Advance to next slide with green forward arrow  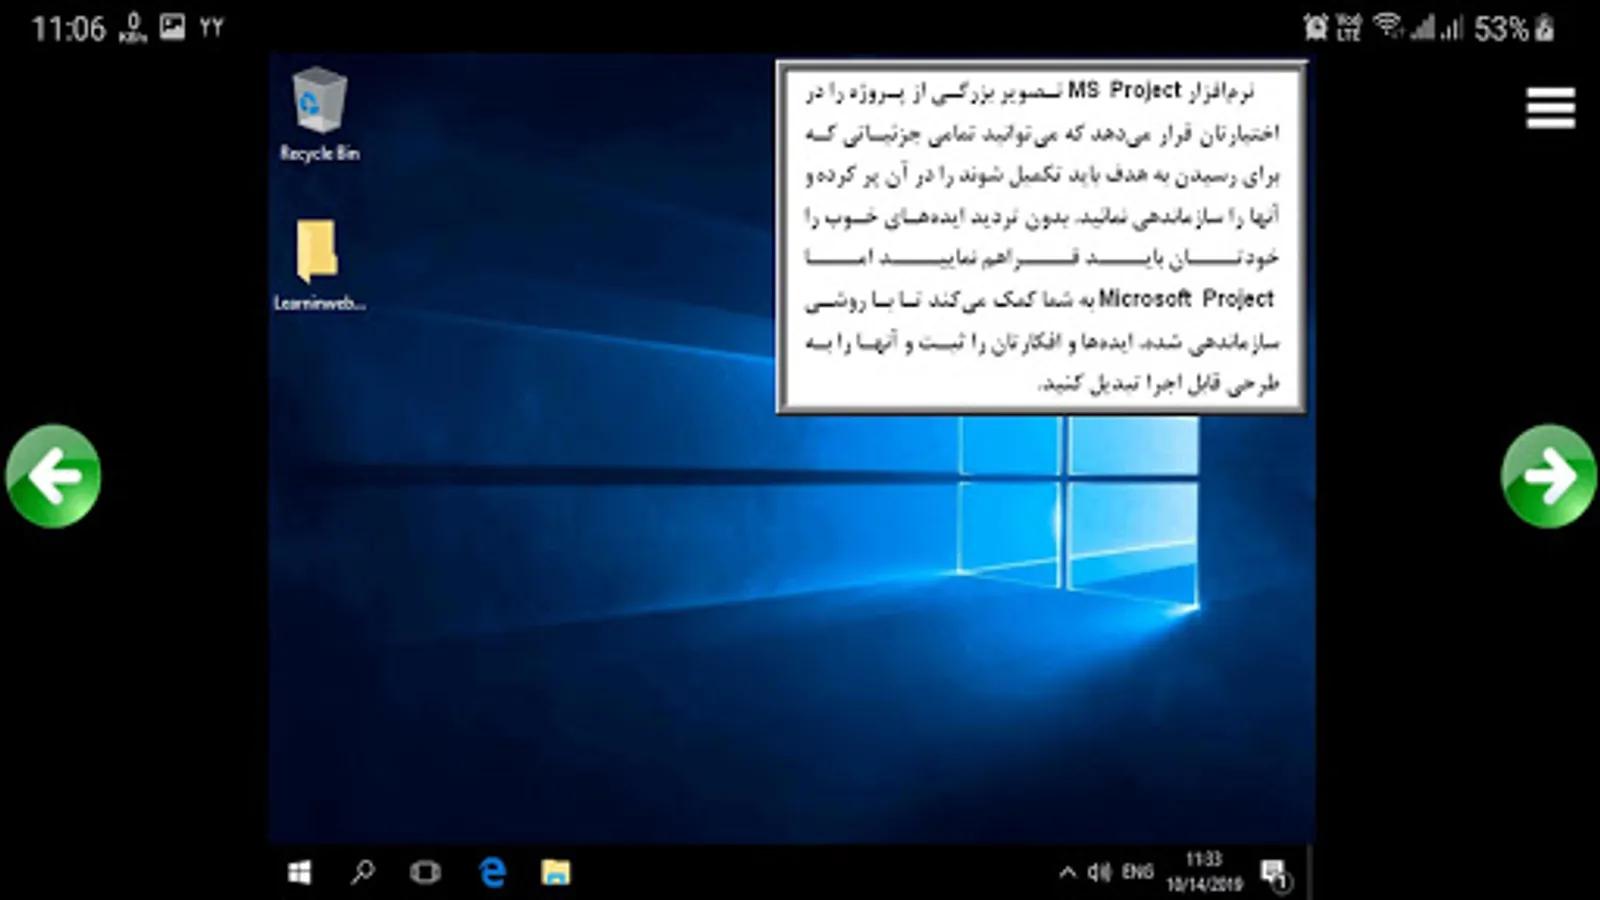click(x=1548, y=476)
